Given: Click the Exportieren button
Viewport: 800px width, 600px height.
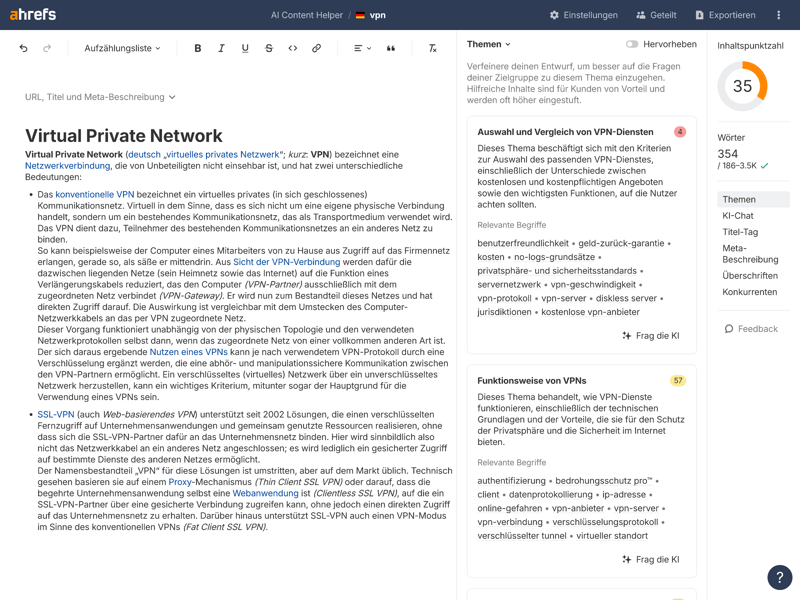Looking at the screenshot, I should click(x=725, y=15).
